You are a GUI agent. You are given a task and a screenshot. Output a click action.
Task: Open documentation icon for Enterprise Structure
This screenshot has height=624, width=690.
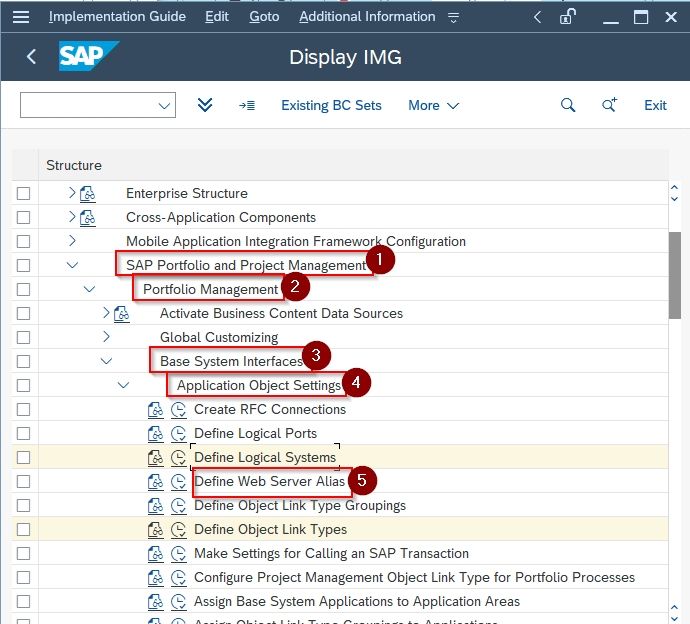tap(88, 193)
